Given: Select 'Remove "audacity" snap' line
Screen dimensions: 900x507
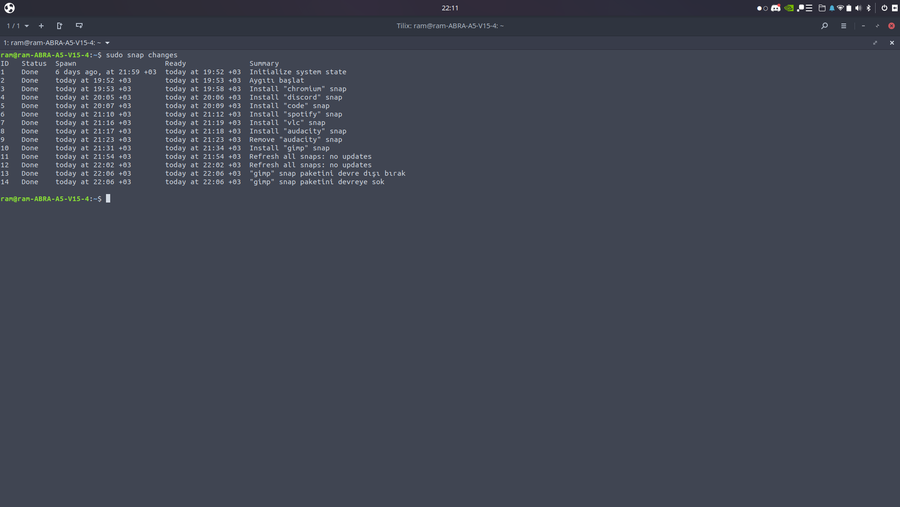Looking at the screenshot, I should click(x=296, y=140).
